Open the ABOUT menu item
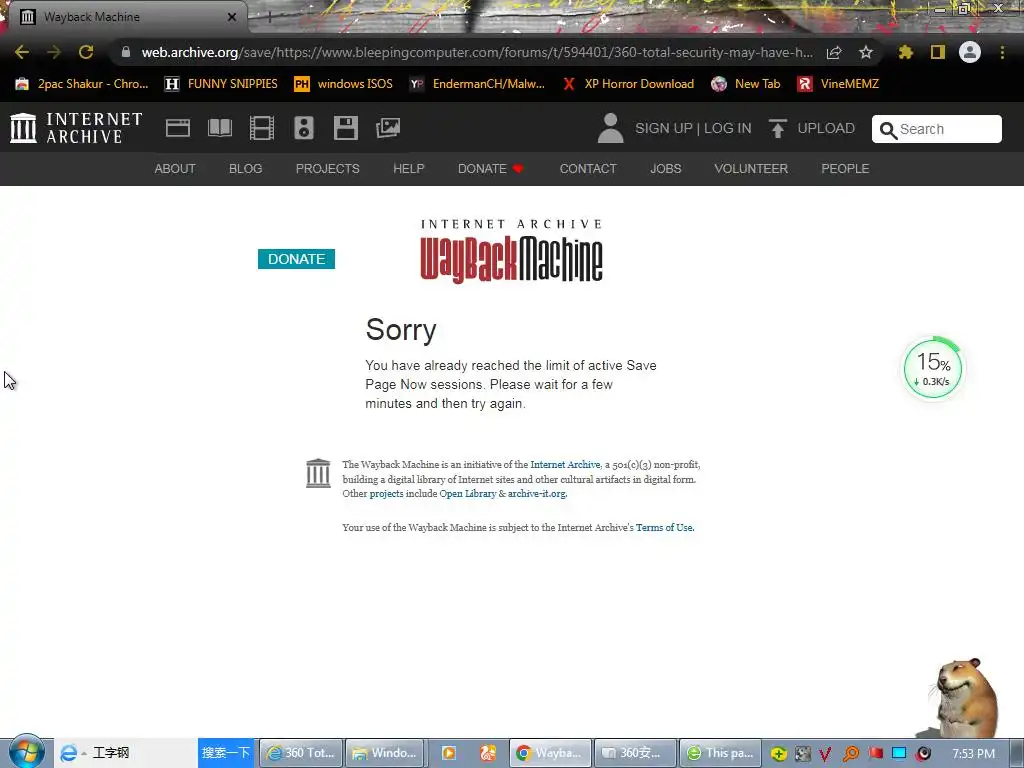 (x=175, y=168)
